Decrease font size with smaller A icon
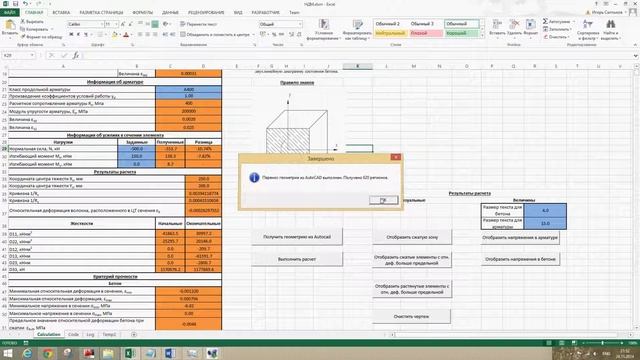Screen dimensions: 640x360 (130, 24)
